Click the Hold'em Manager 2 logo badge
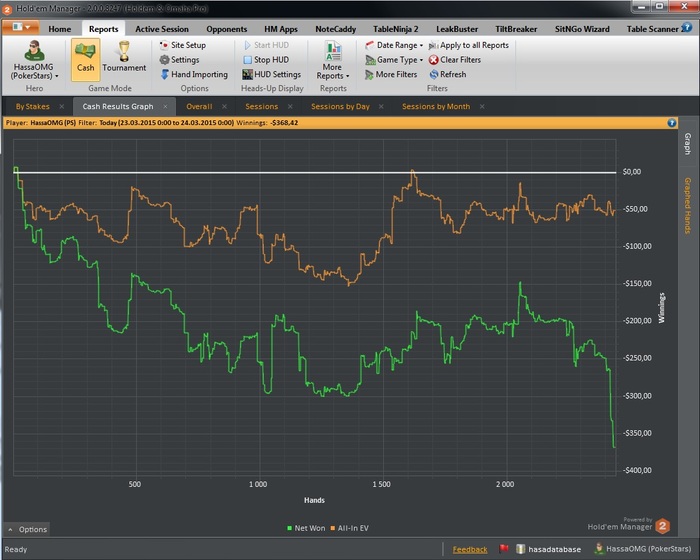 [x=662, y=526]
